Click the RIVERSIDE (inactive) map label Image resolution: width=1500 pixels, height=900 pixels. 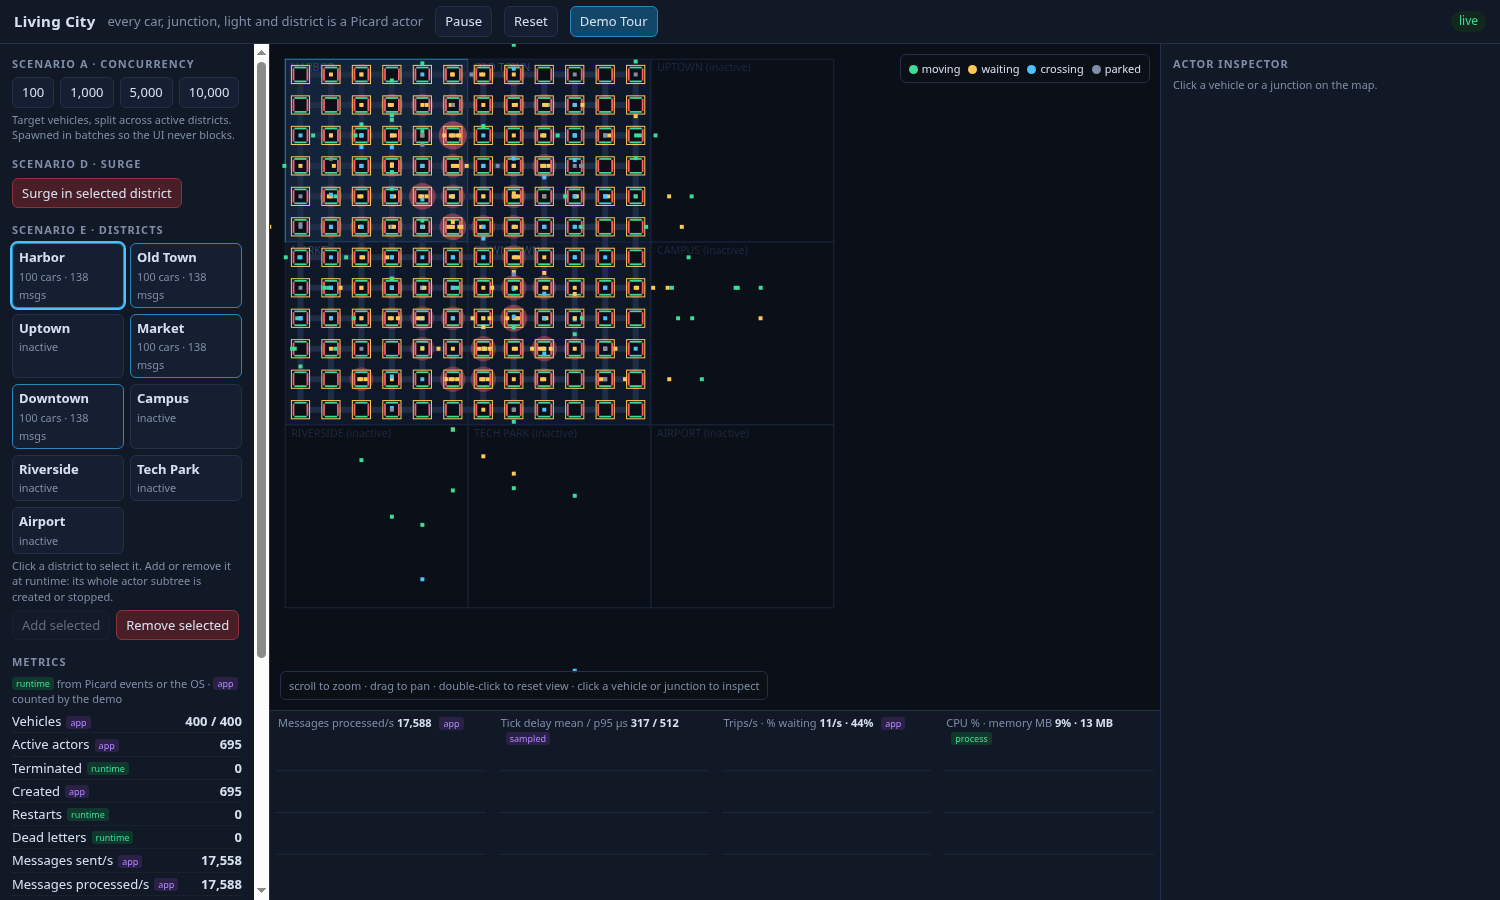click(341, 433)
